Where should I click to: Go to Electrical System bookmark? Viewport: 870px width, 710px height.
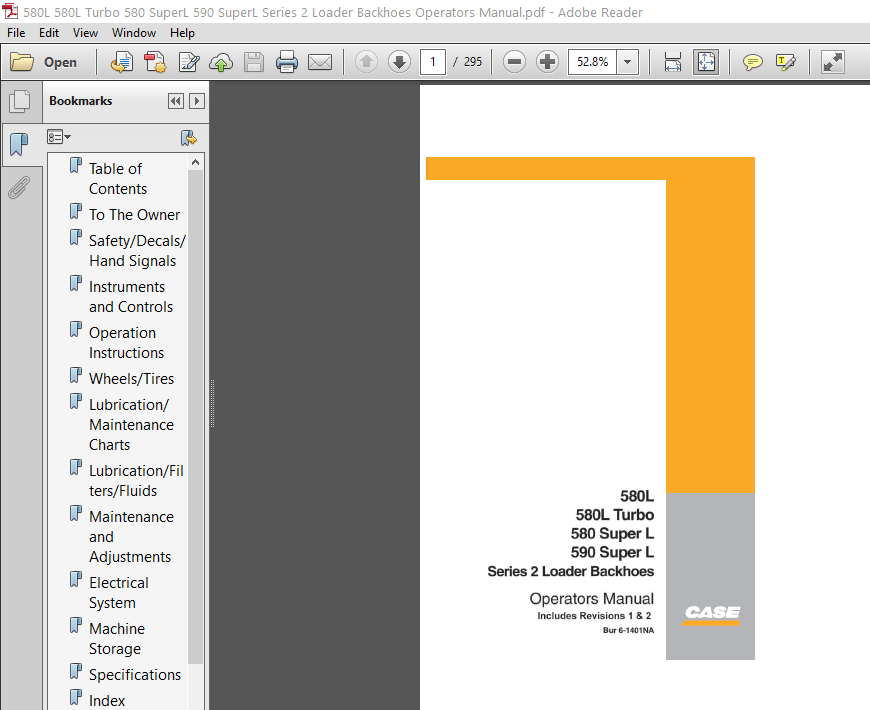pos(119,592)
